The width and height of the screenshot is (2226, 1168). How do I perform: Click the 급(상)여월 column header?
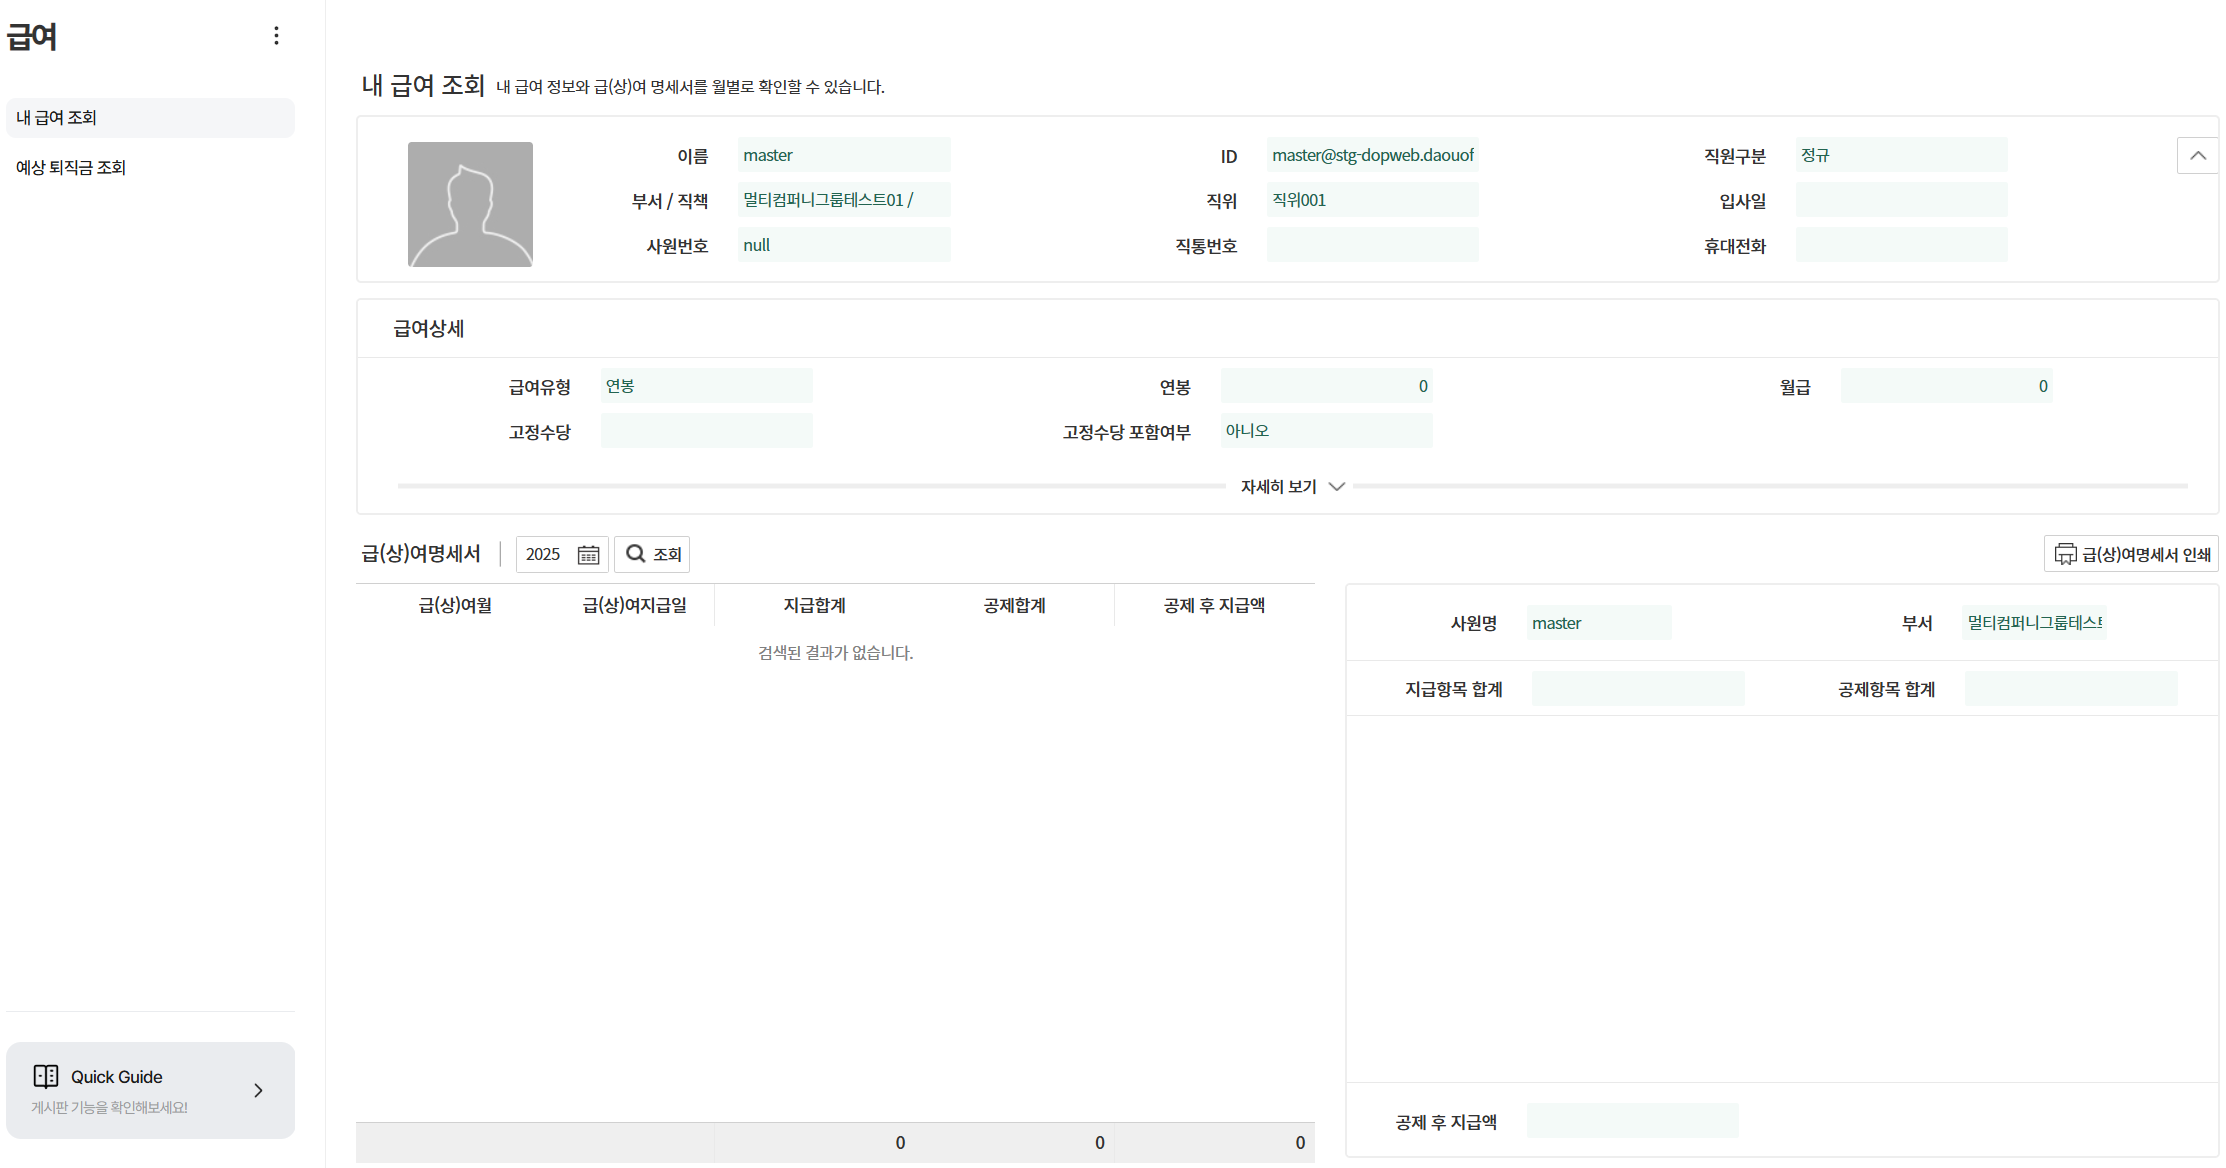click(455, 606)
